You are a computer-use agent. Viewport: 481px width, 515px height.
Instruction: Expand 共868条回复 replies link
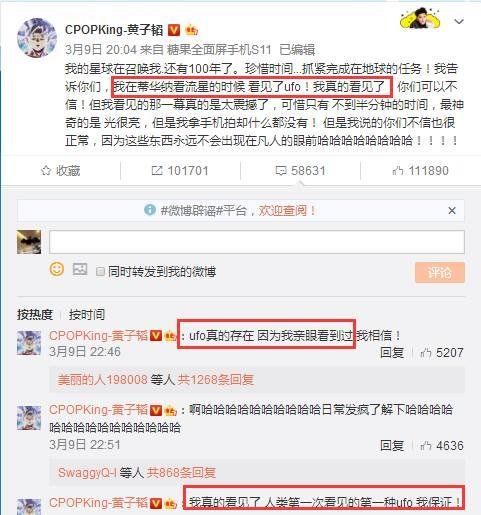coord(181,472)
